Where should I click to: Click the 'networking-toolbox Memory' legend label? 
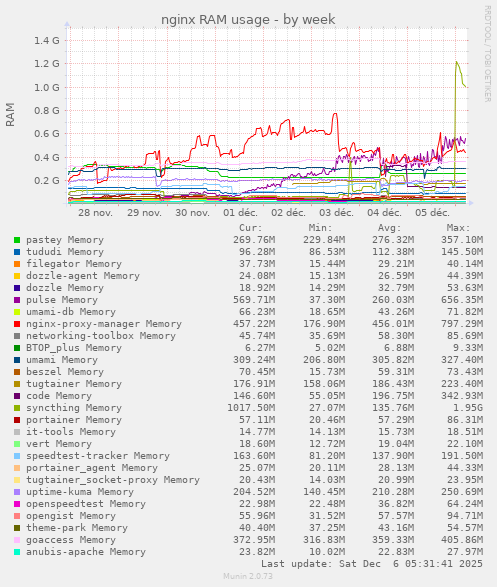point(101,336)
